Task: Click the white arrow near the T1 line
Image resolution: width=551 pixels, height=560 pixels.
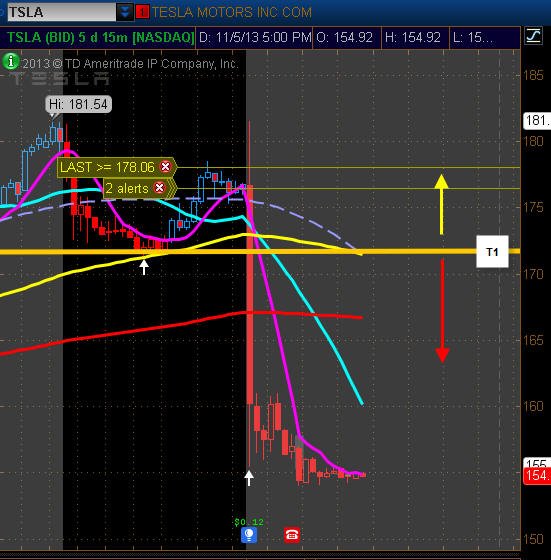Action: coord(144,267)
